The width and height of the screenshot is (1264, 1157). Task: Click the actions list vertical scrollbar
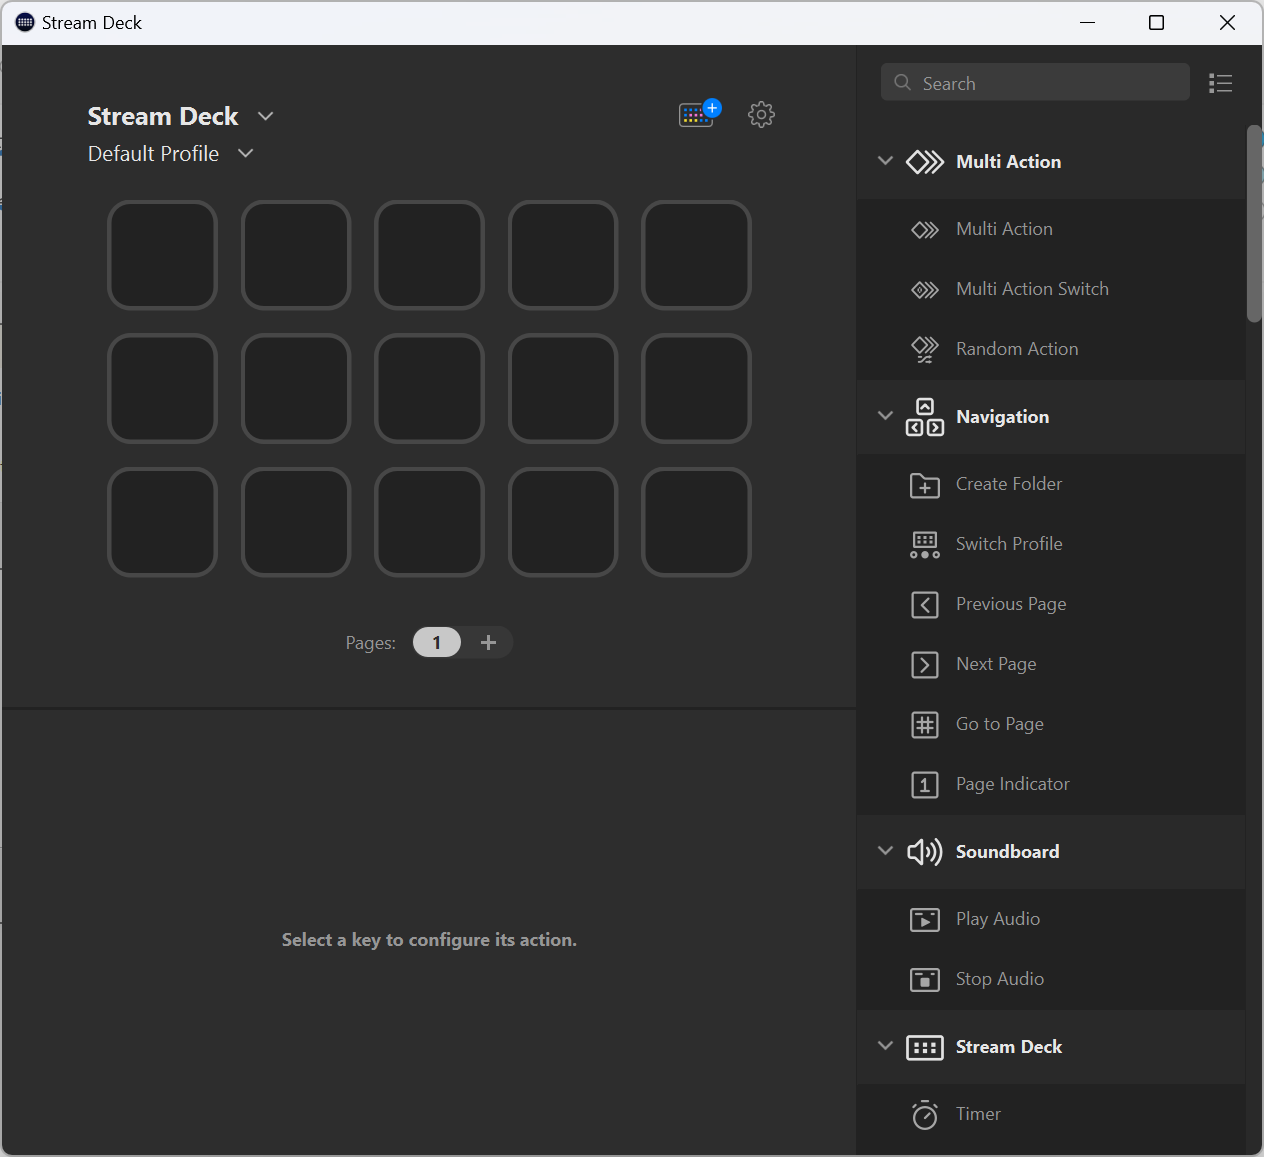pyautogui.click(x=1254, y=223)
